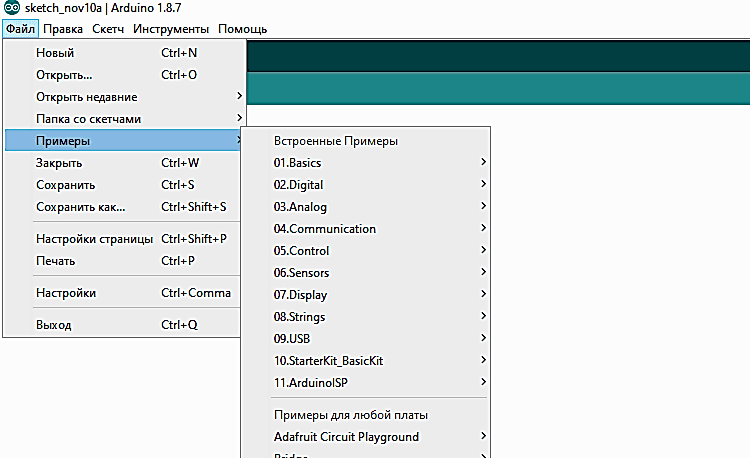Select Настройки страницы menu entry
This screenshot has height=458, width=750.
[x=94, y=239]
